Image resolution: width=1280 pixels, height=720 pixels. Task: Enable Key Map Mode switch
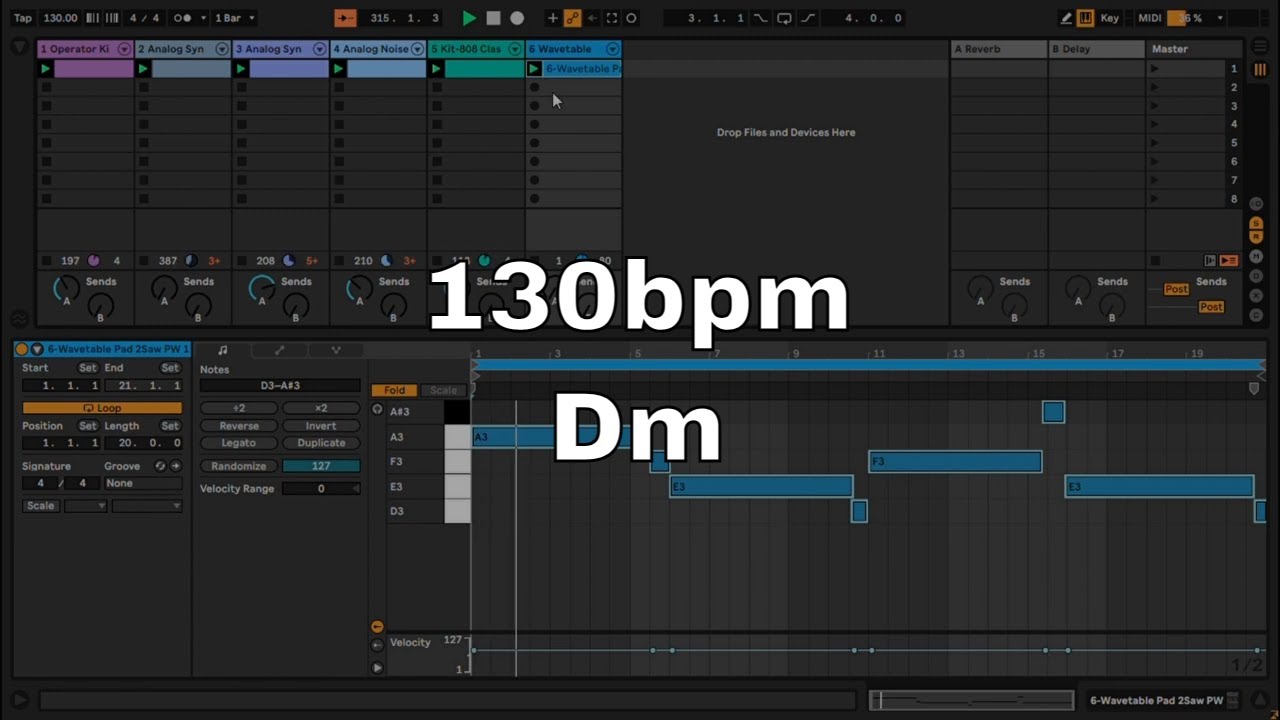(1110, 18)
